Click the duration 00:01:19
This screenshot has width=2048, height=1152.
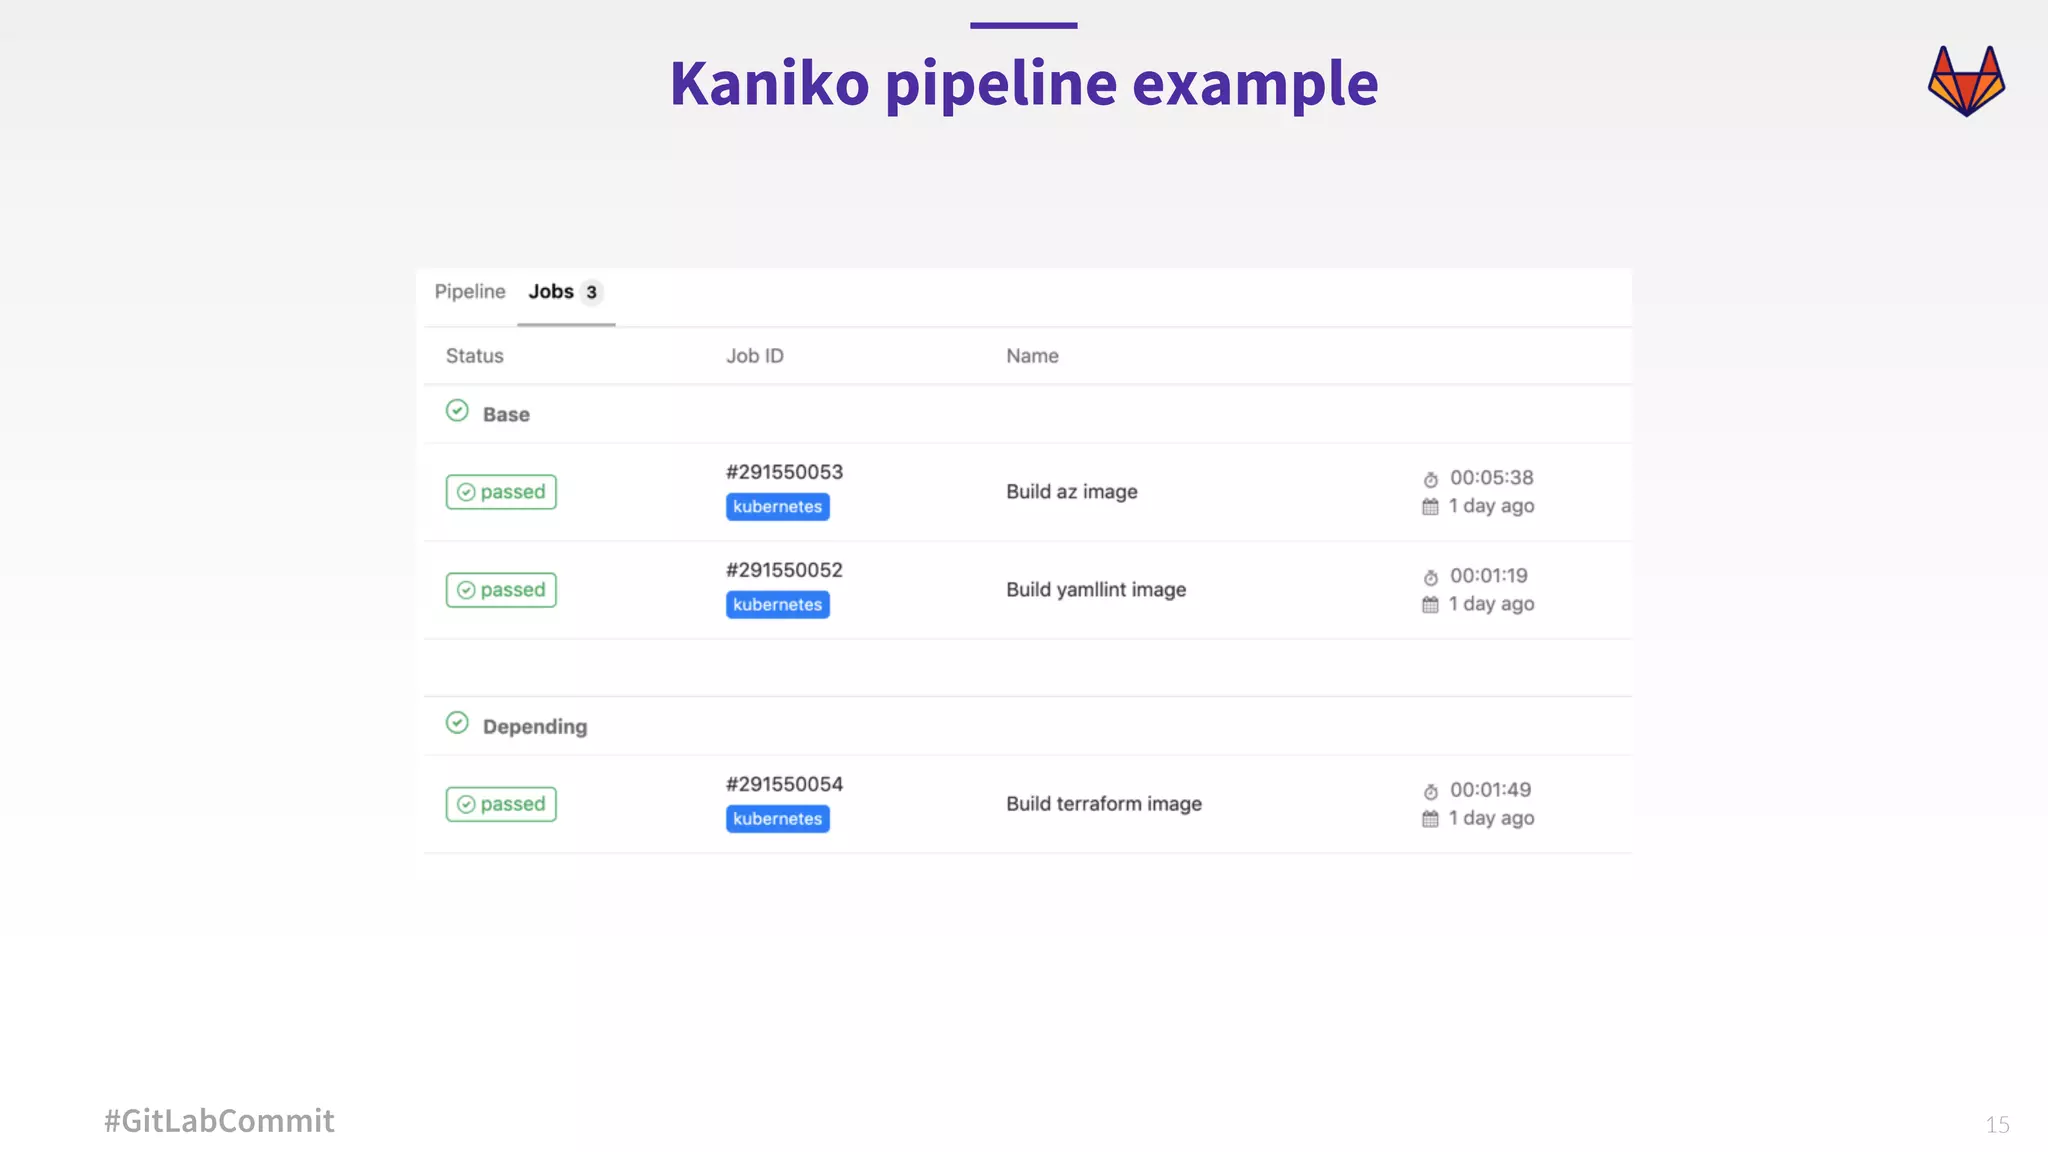(x=1489, y=576)
